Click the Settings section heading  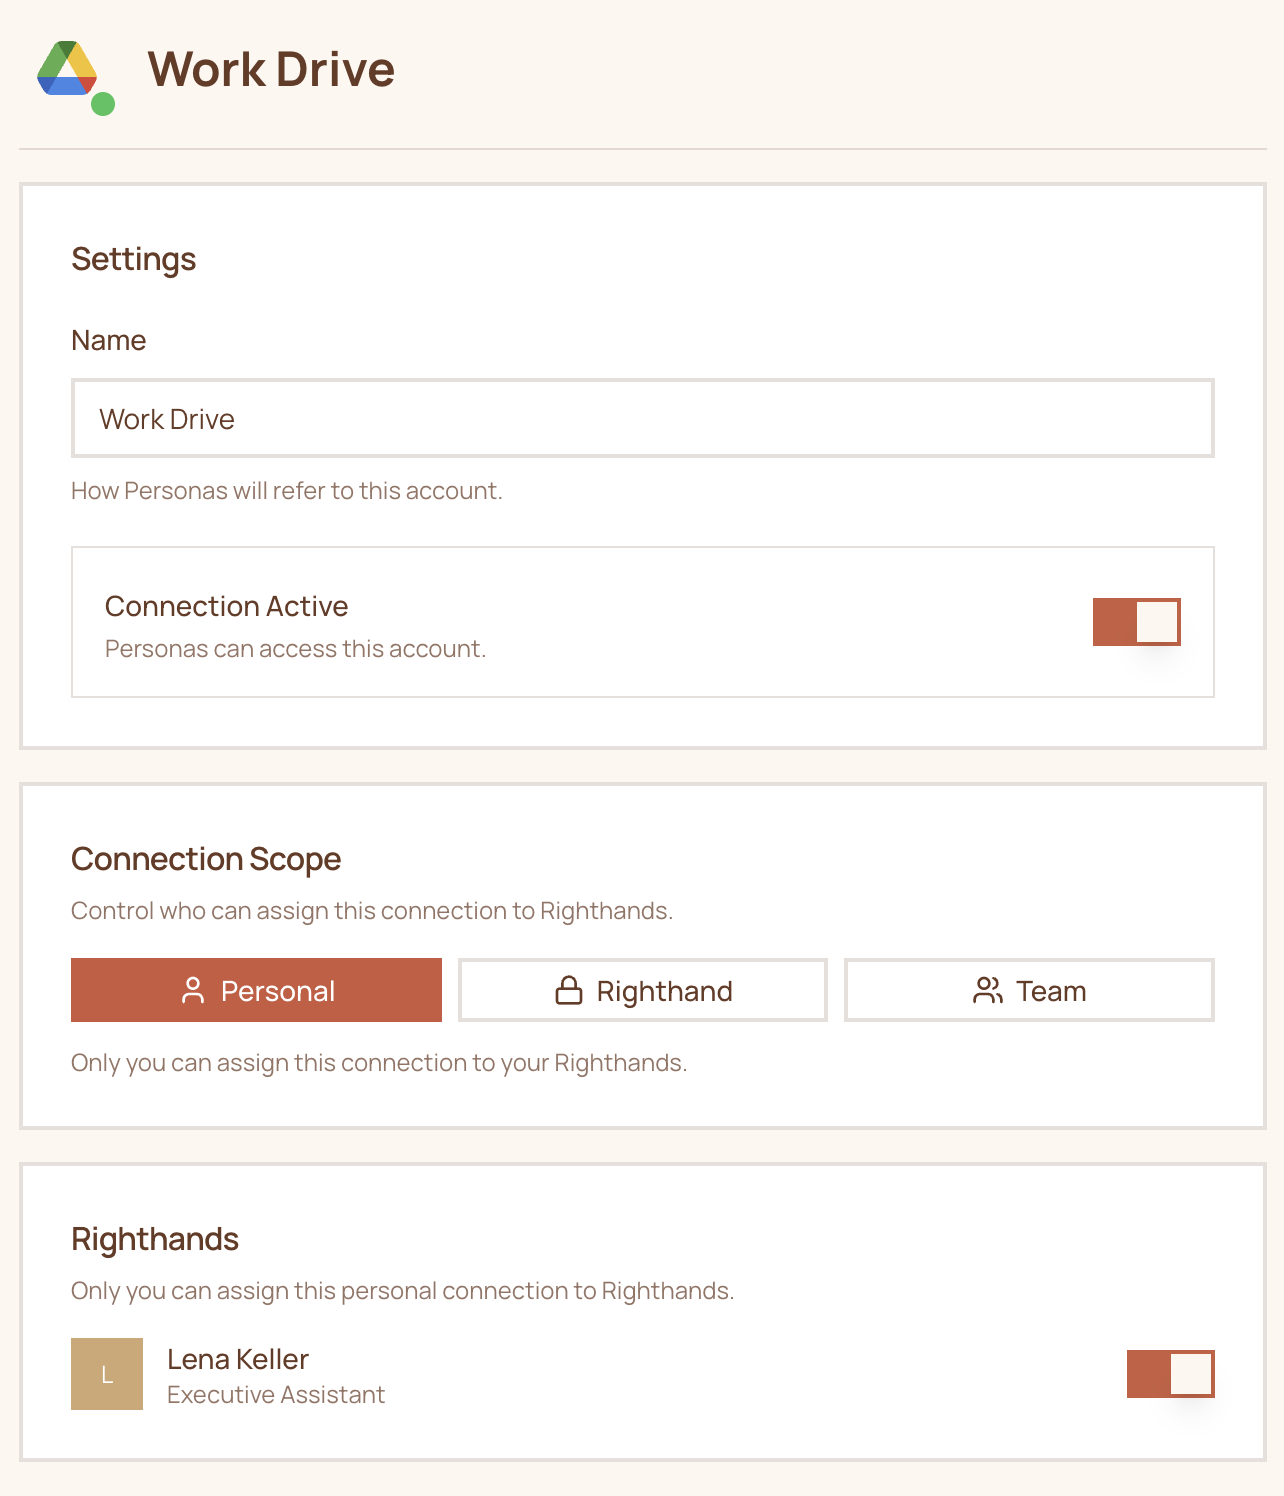[133, 259]
